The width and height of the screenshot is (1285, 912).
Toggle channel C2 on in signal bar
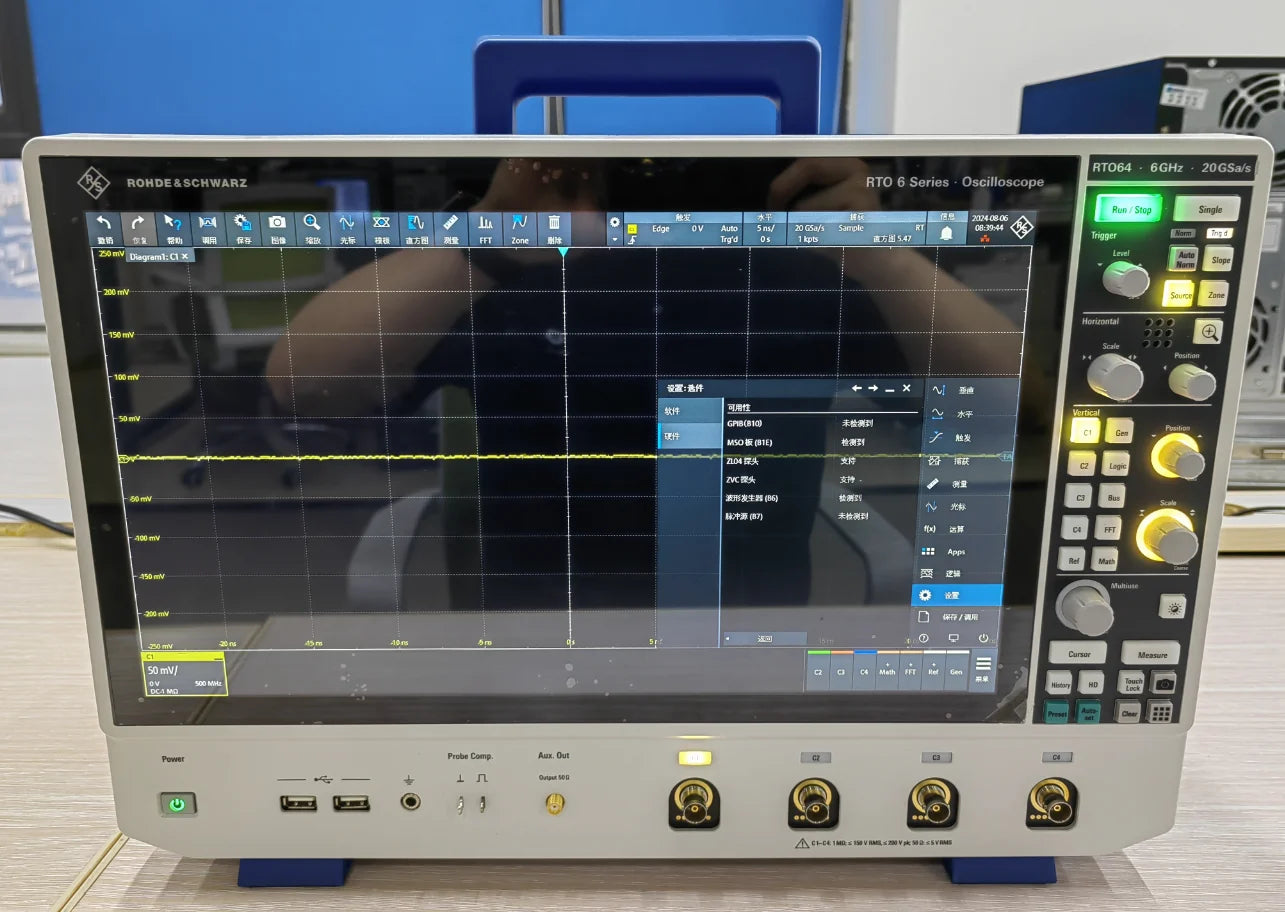(818, 671)
